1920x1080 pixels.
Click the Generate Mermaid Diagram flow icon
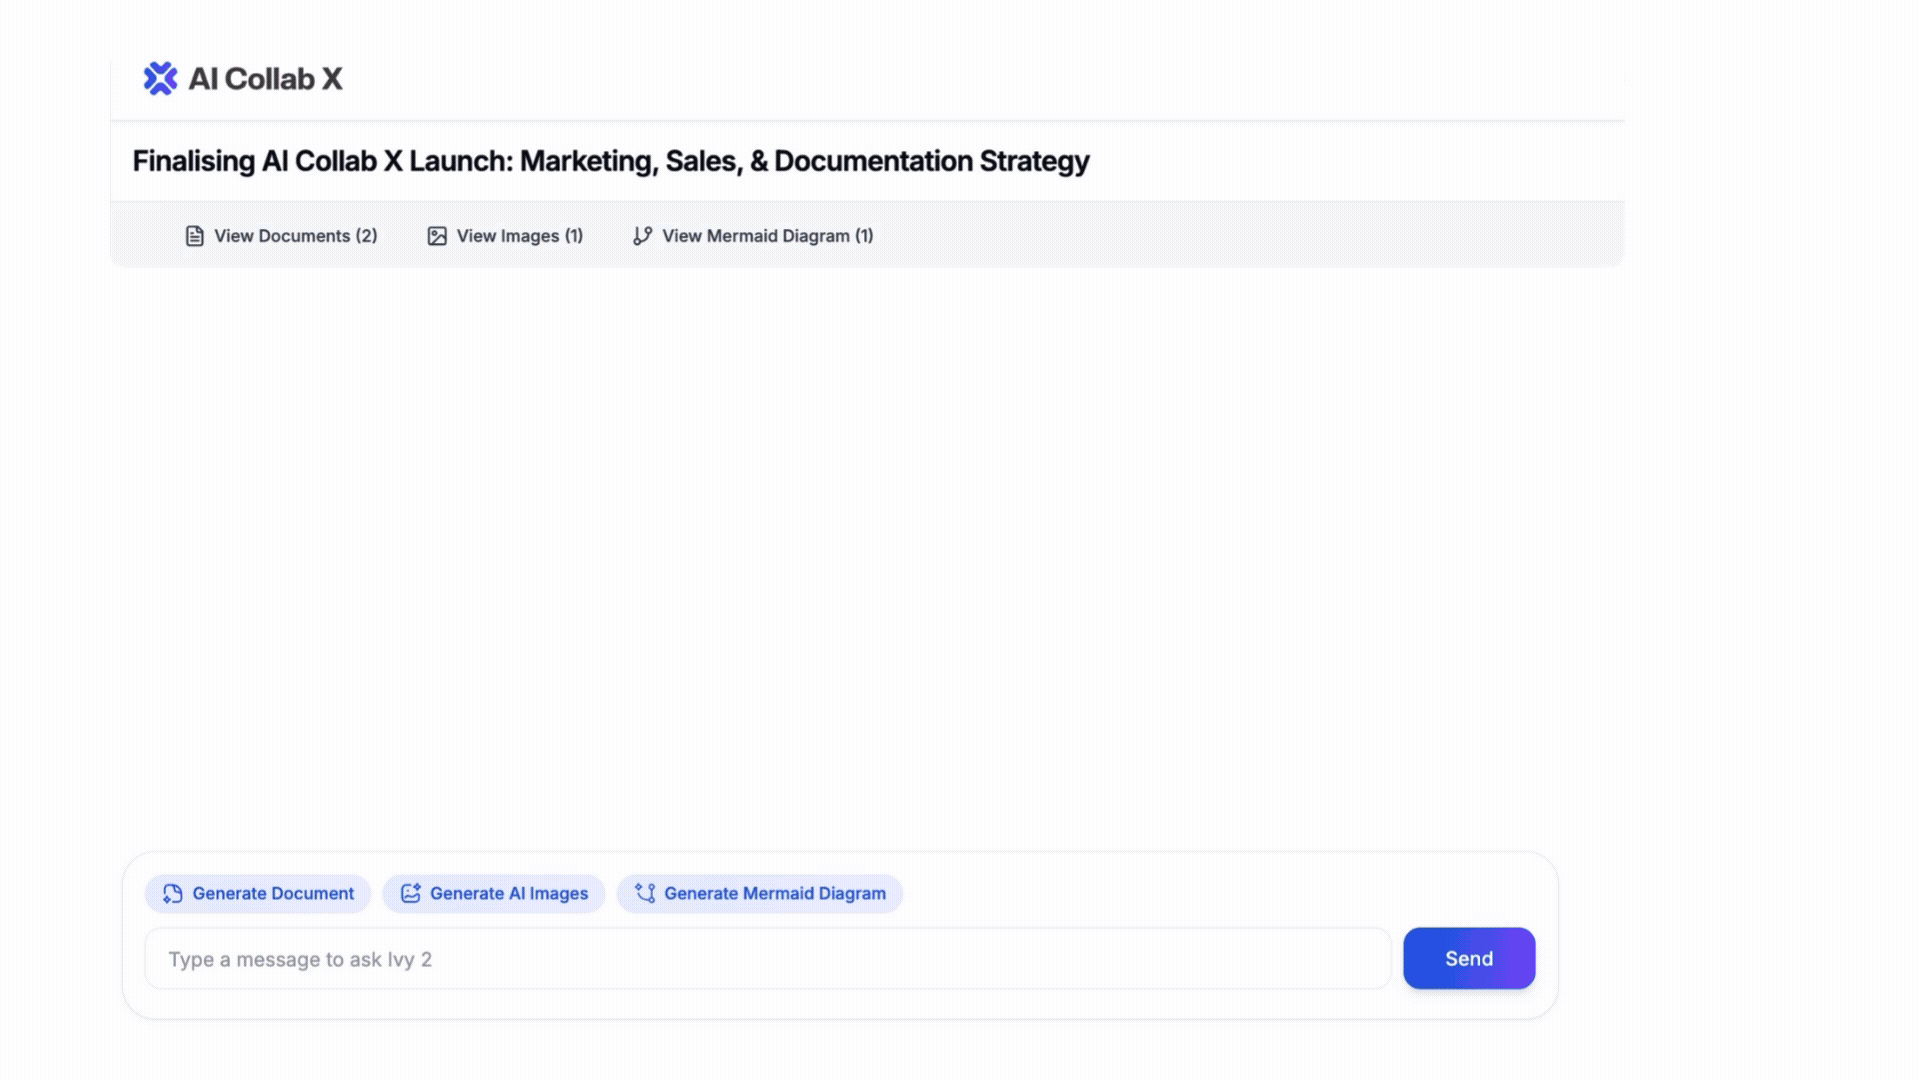coord(645,893)
